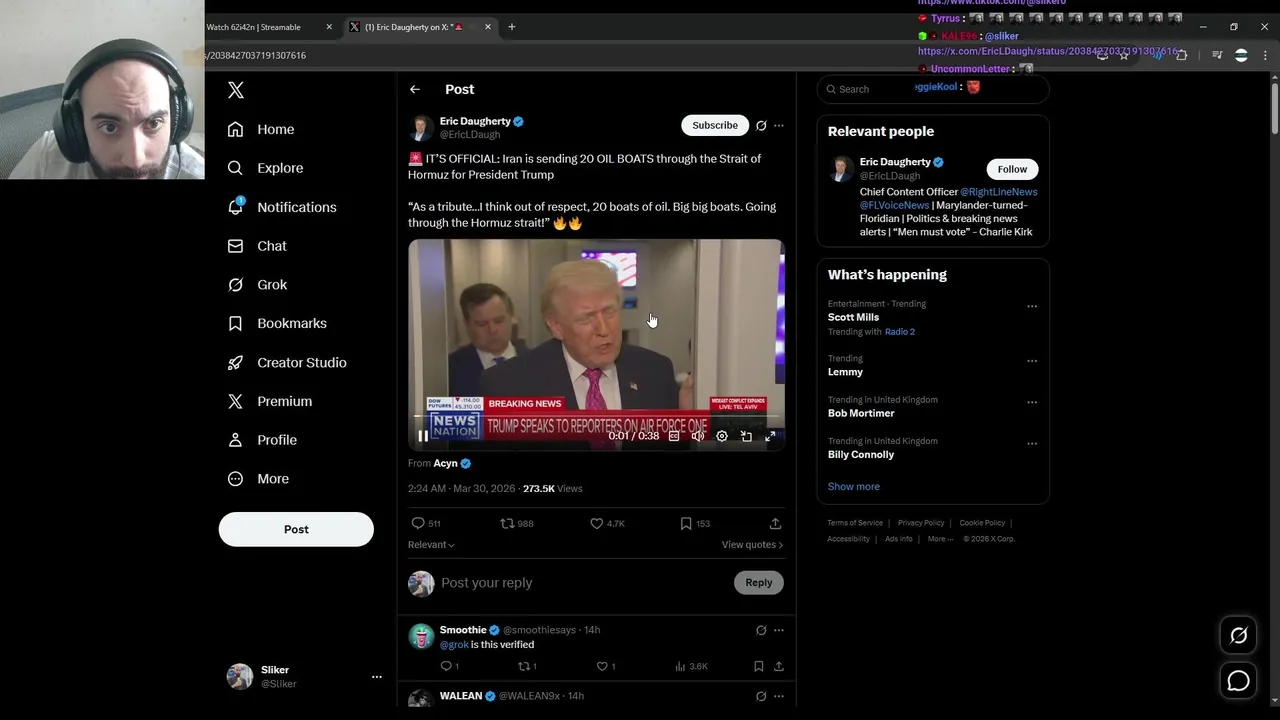Like Smoothie's reply
The width and height of the screenshot is (1280, 720).
point(602,666)
